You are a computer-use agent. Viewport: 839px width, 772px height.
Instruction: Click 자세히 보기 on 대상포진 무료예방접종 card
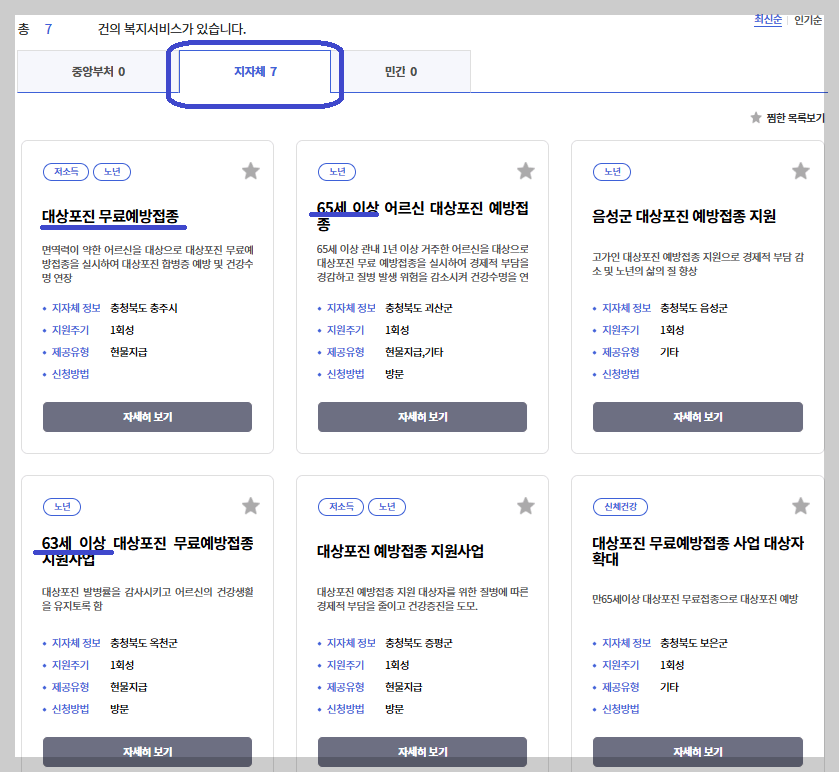coord(146,416)
